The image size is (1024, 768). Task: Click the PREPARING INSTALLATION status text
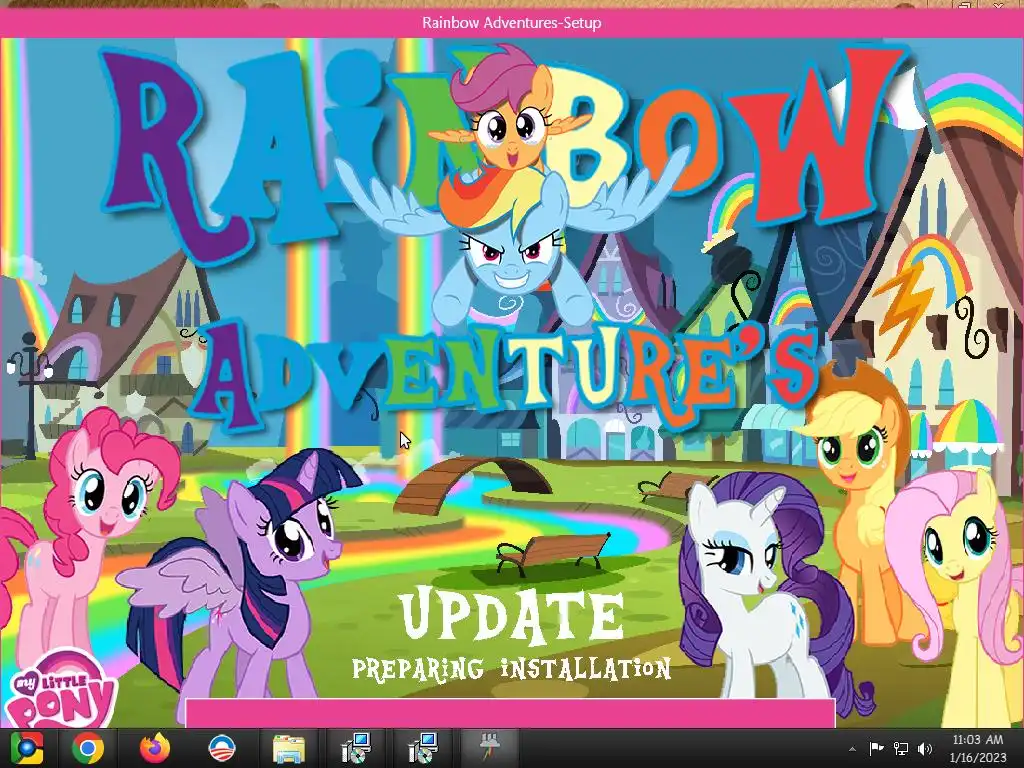coord(511,669)
